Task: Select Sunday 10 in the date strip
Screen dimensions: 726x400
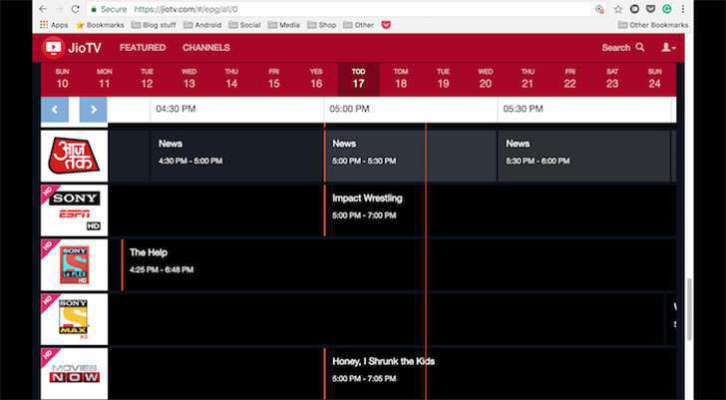Action: click(x=62, y=79)
